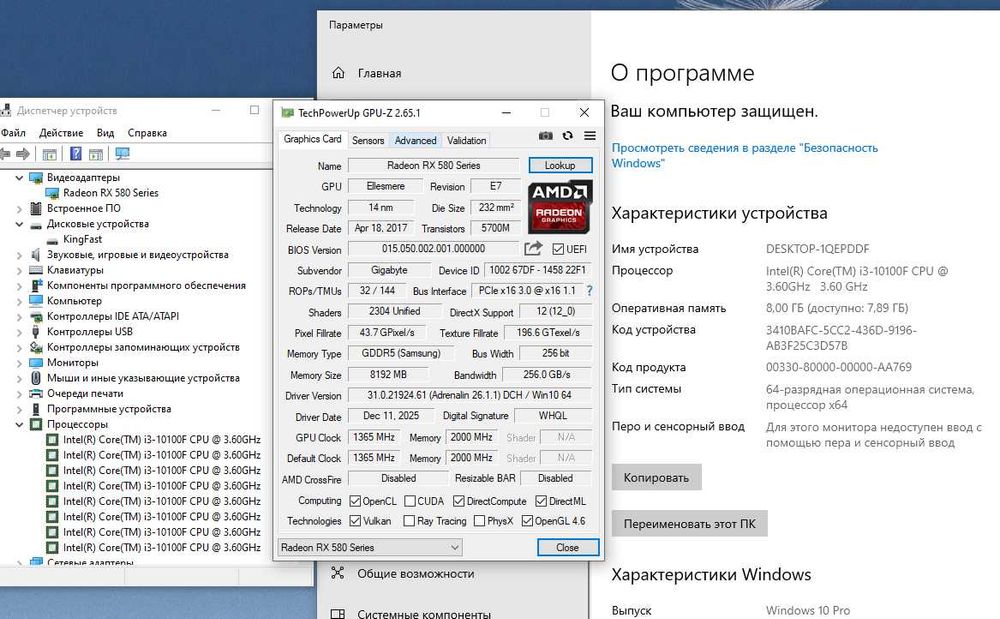The height and width of the screenshot is (619, 1000).
Task: Expand Мониторы tree node
Action: click(x=19, y=363)
